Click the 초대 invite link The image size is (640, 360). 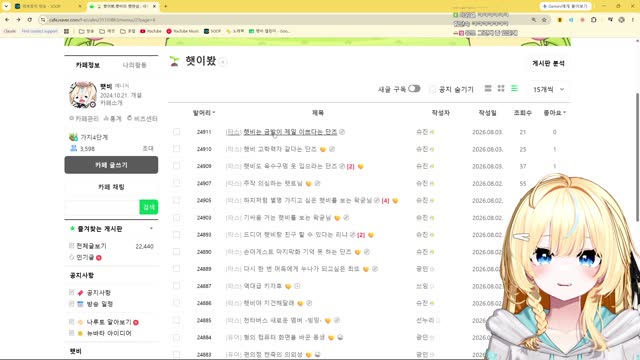tap(147, 149)
